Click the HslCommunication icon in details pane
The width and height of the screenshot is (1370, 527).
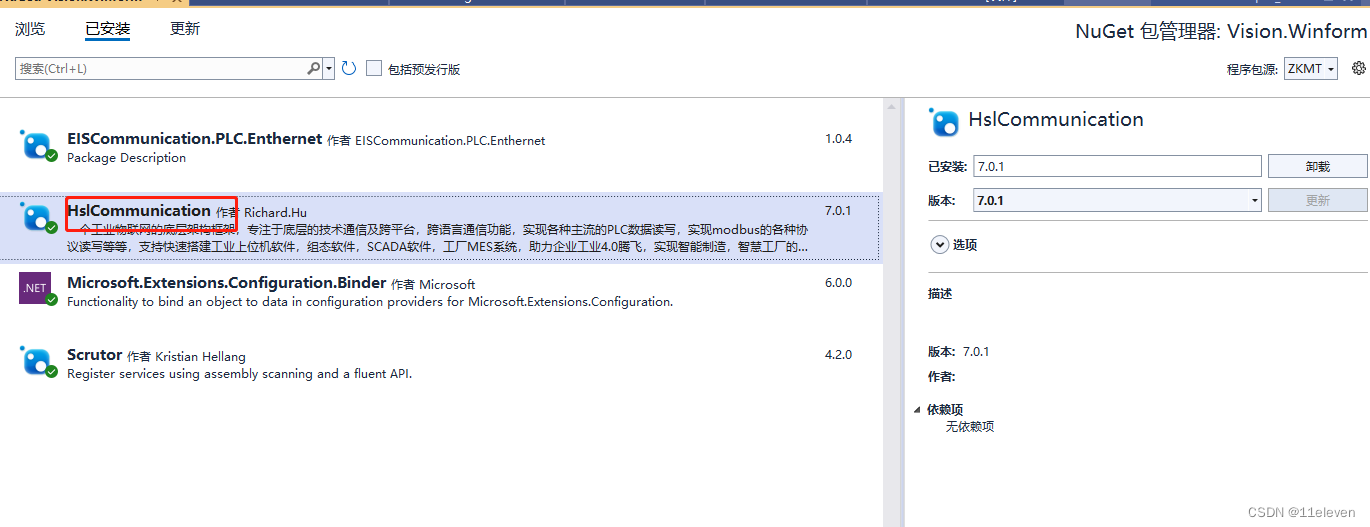click(x=945, y=122)
